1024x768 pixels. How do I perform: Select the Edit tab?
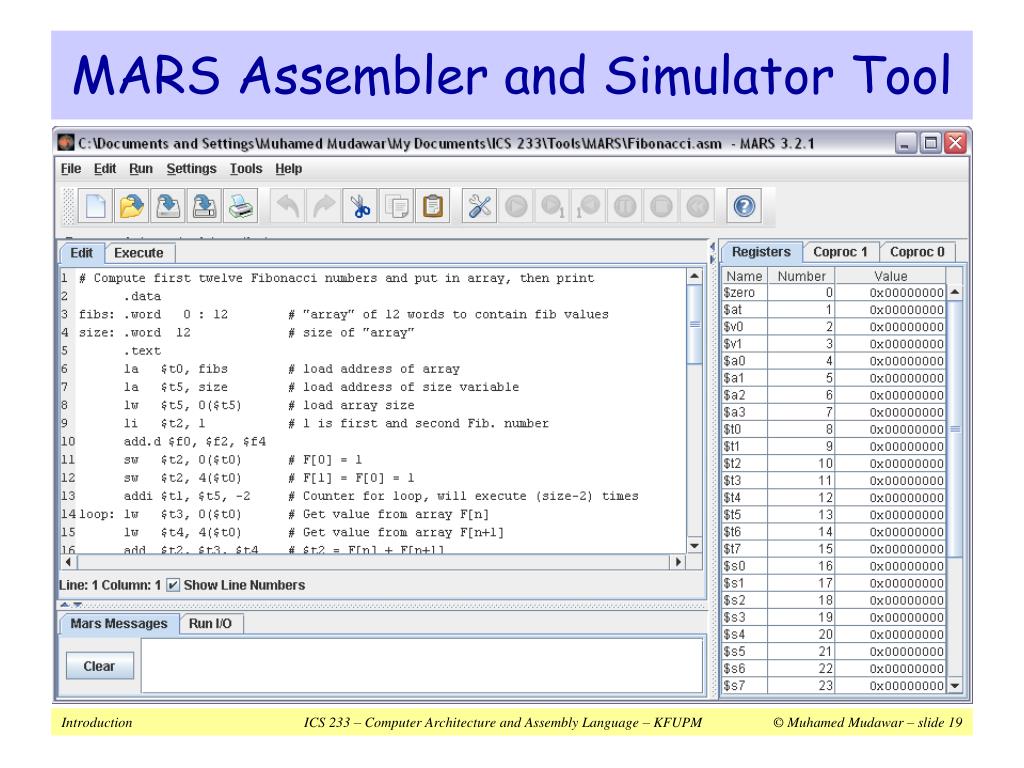click(82, 253)
